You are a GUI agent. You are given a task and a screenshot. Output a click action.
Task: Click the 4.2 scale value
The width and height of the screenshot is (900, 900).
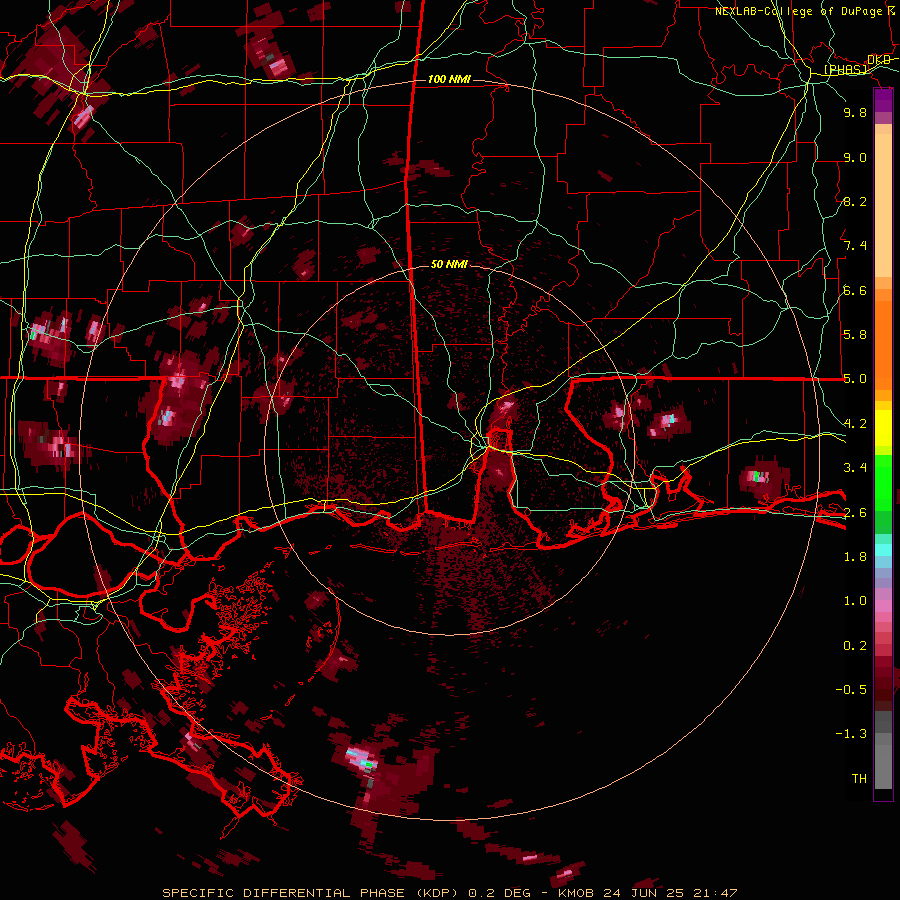(x=855, y=424)
